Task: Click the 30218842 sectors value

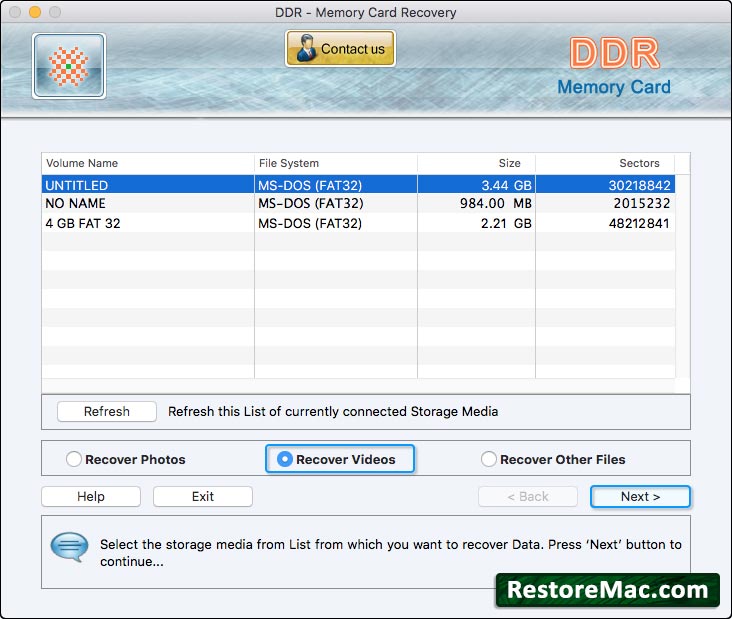Action: tap(640, 185)
